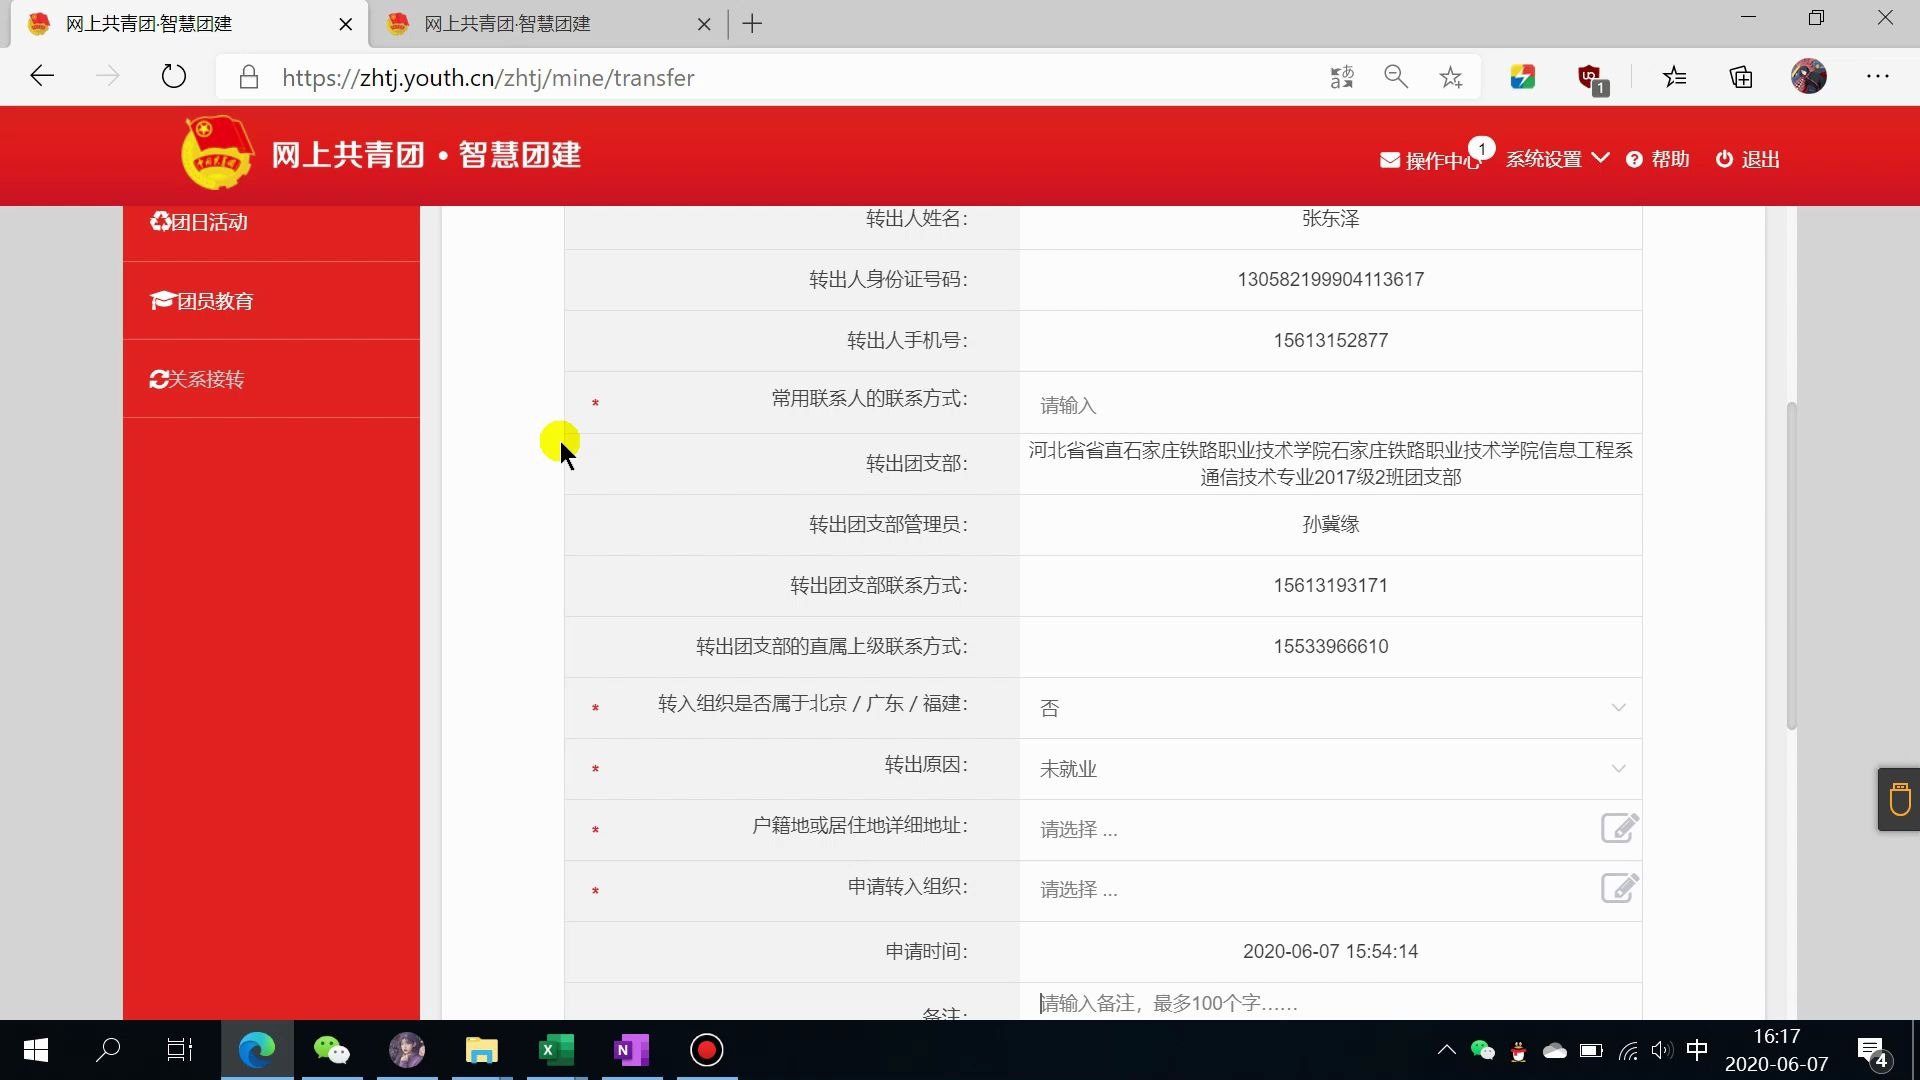
Task: Open the browser profile avatar
Action: coord(1808,77)
